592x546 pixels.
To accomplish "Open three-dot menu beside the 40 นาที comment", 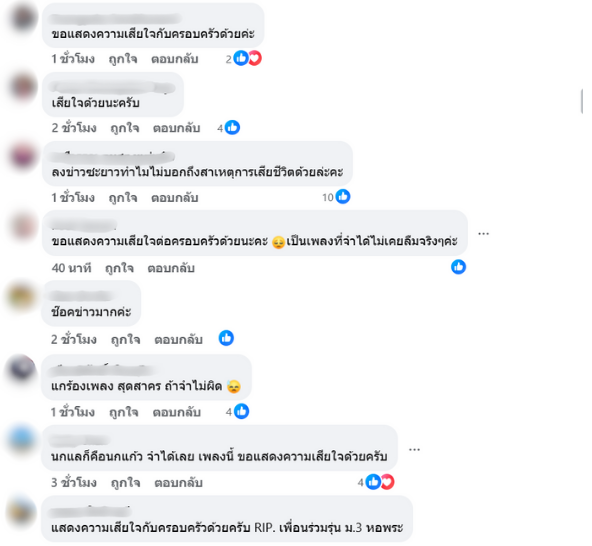I will (x=484, y=234).
